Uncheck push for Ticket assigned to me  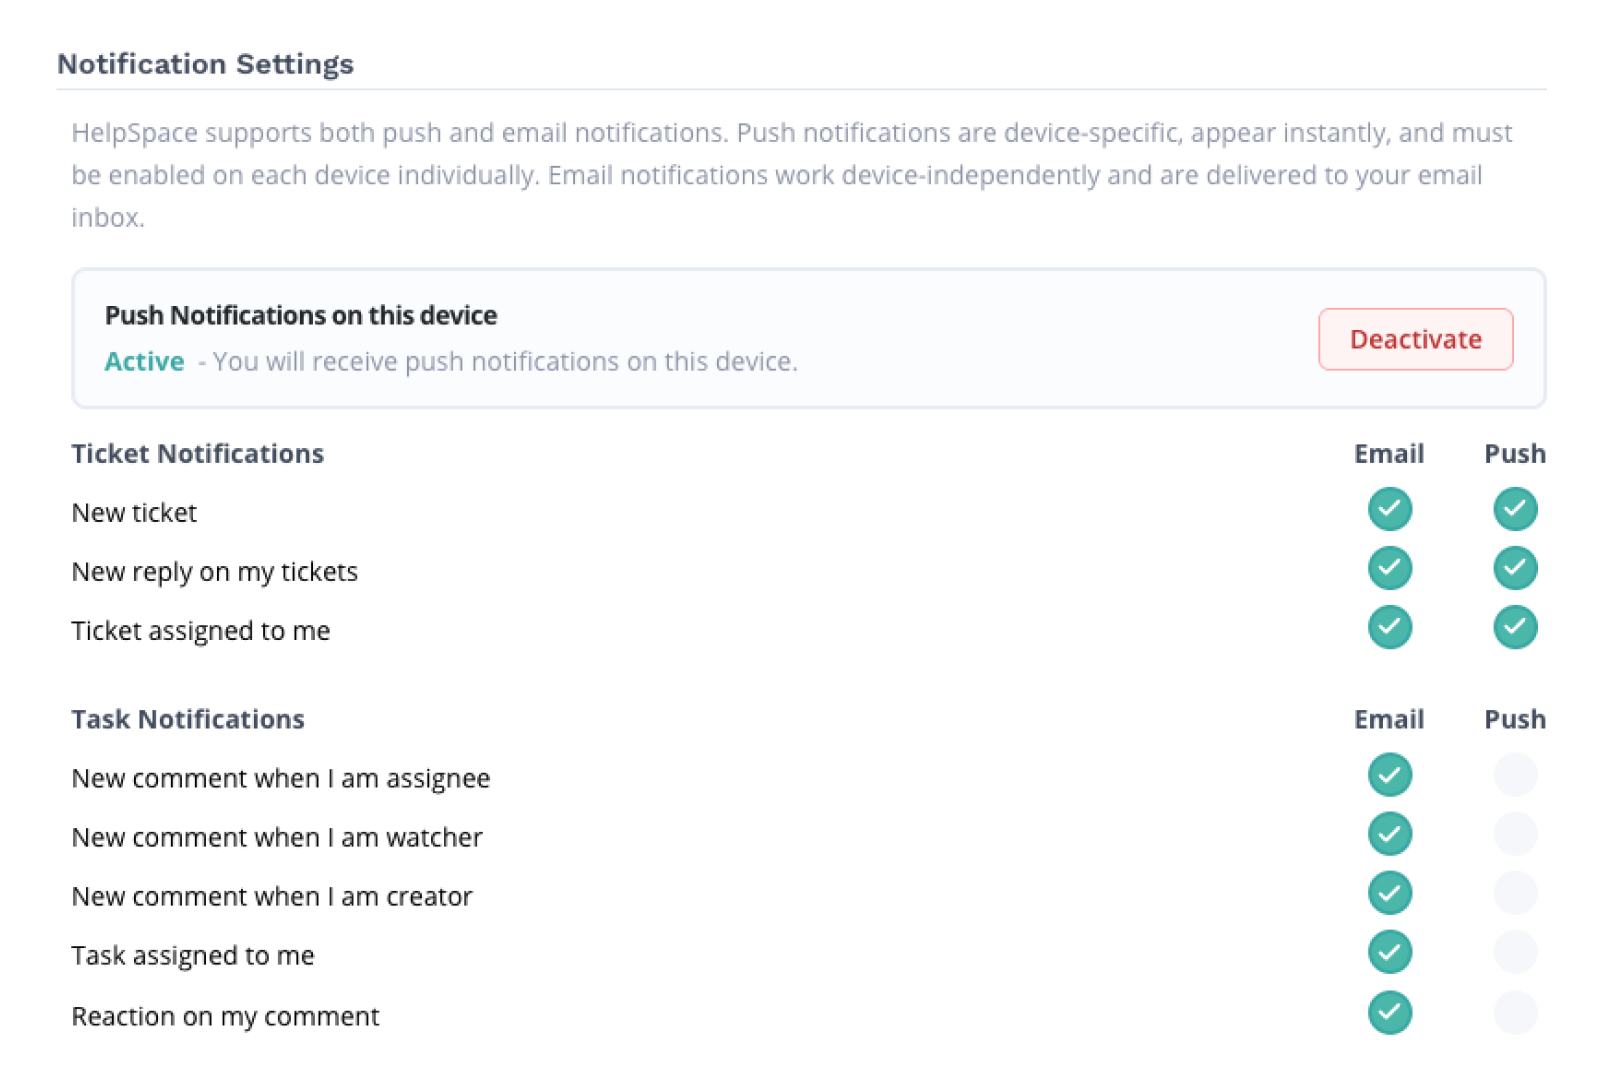point(1515,627)
